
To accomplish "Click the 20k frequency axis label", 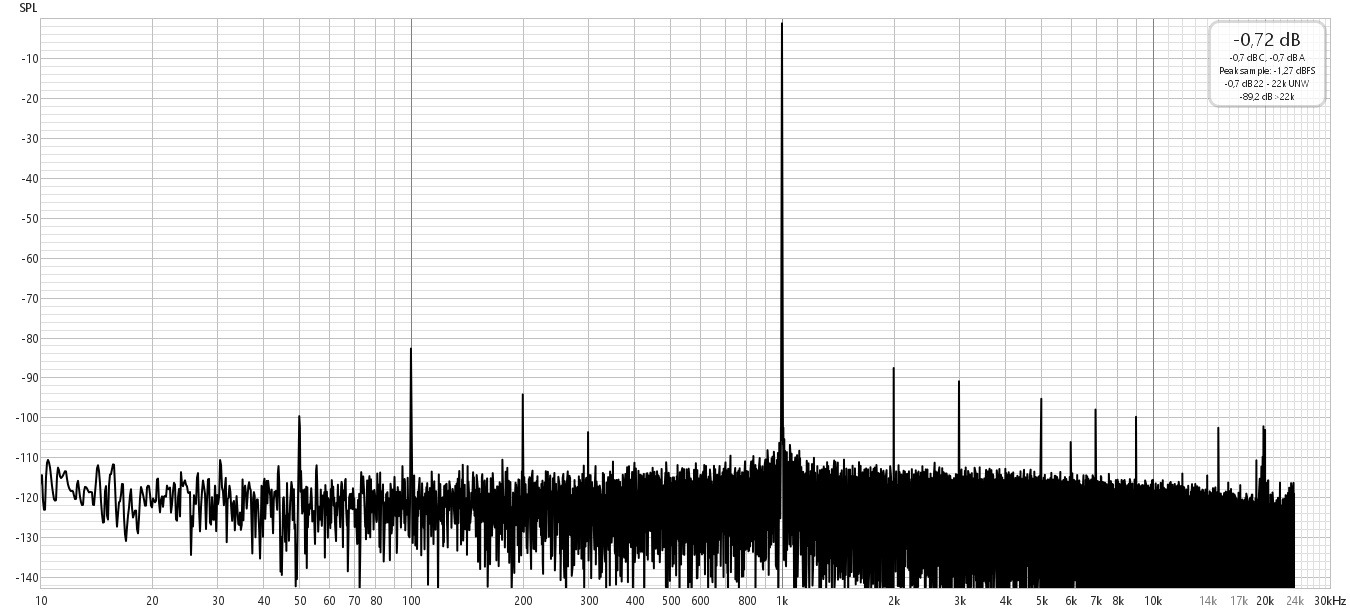I will pyautogui.click(x=1265, y=601).
